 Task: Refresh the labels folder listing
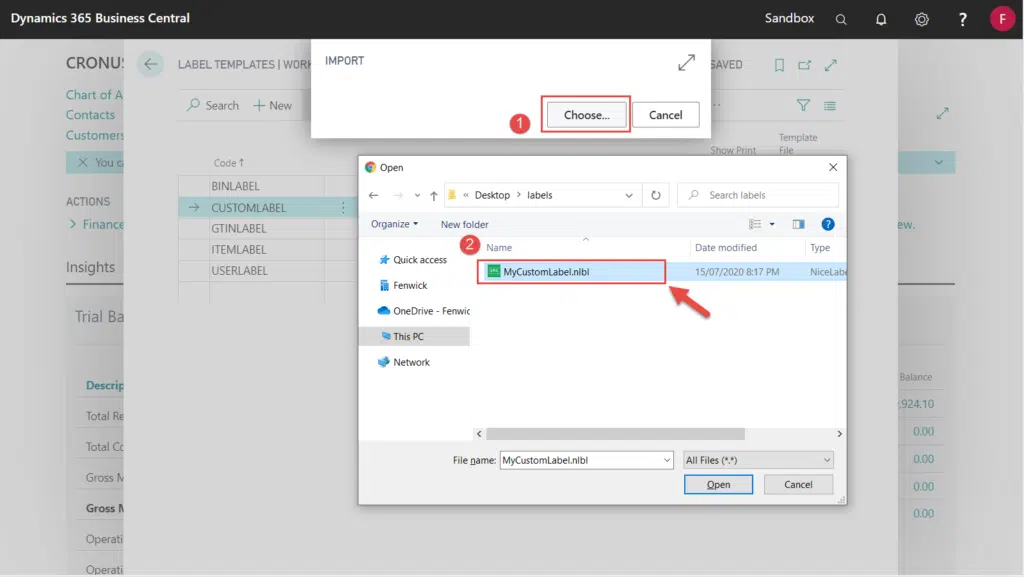(656, 195)
